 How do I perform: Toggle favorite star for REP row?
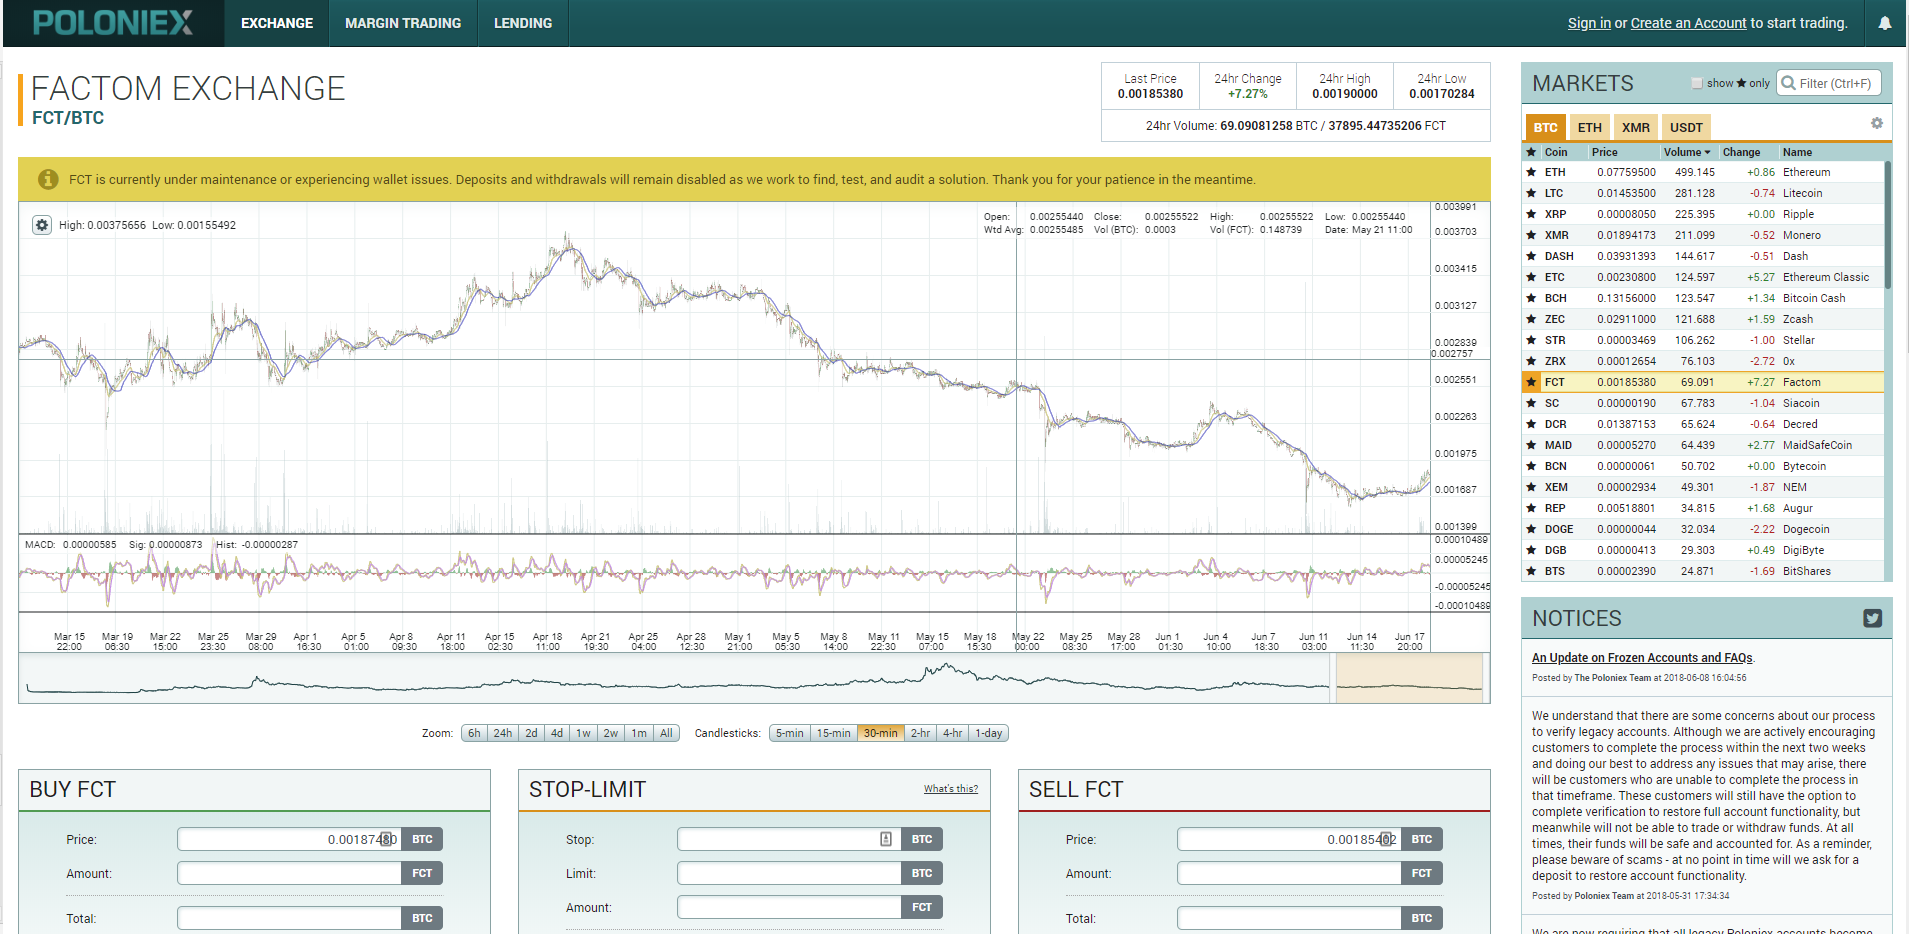click(x=1531, y=508)
